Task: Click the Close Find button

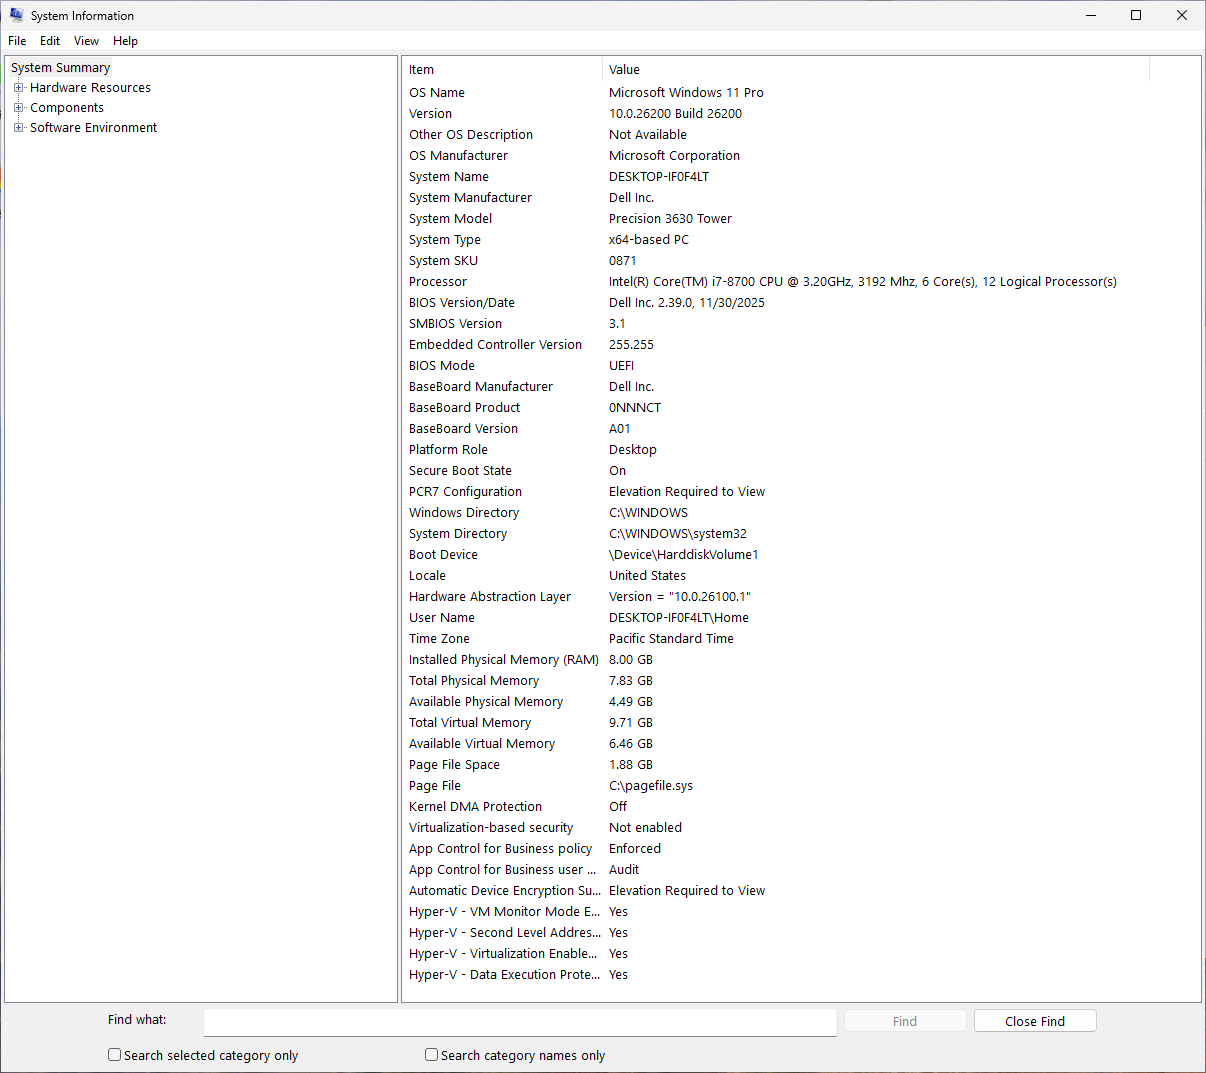Action: coord(1034,1021)
